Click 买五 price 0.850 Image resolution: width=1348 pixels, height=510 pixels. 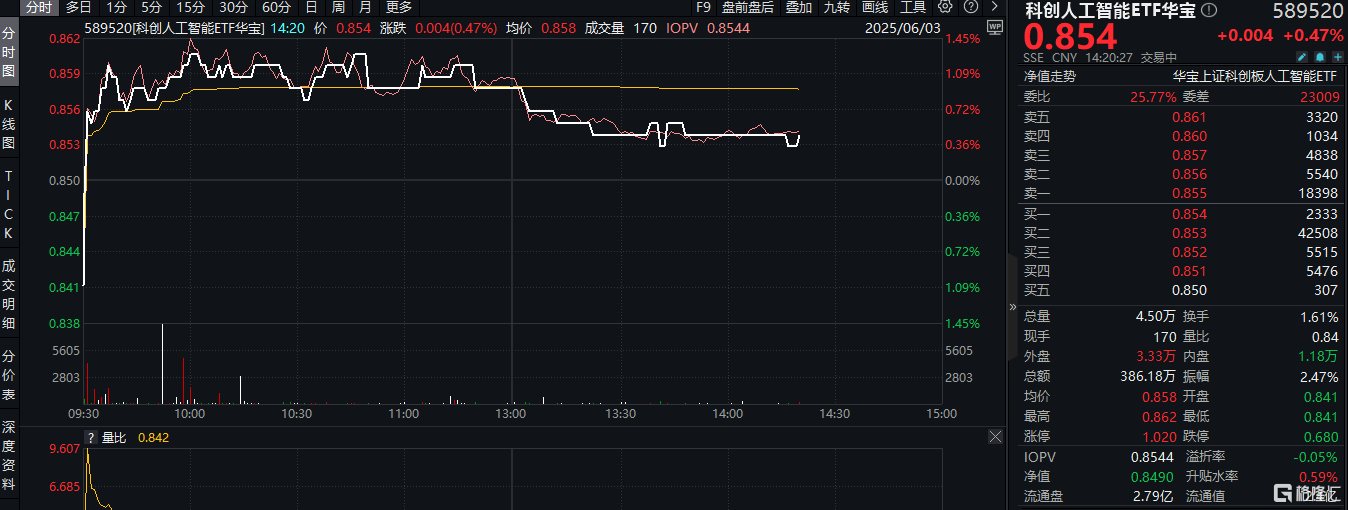(1189, 290)
